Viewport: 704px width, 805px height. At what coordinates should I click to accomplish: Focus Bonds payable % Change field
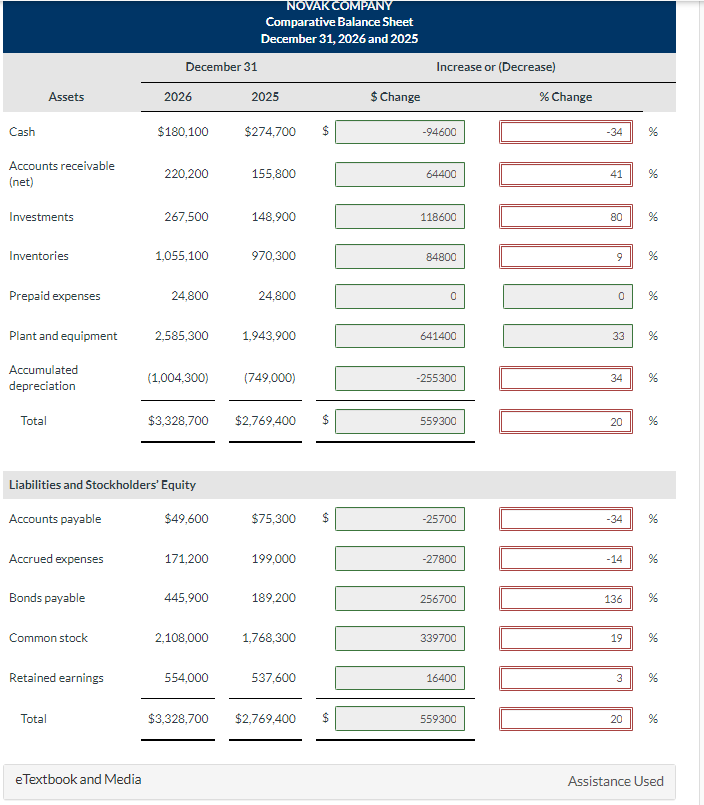pos(565,599)
